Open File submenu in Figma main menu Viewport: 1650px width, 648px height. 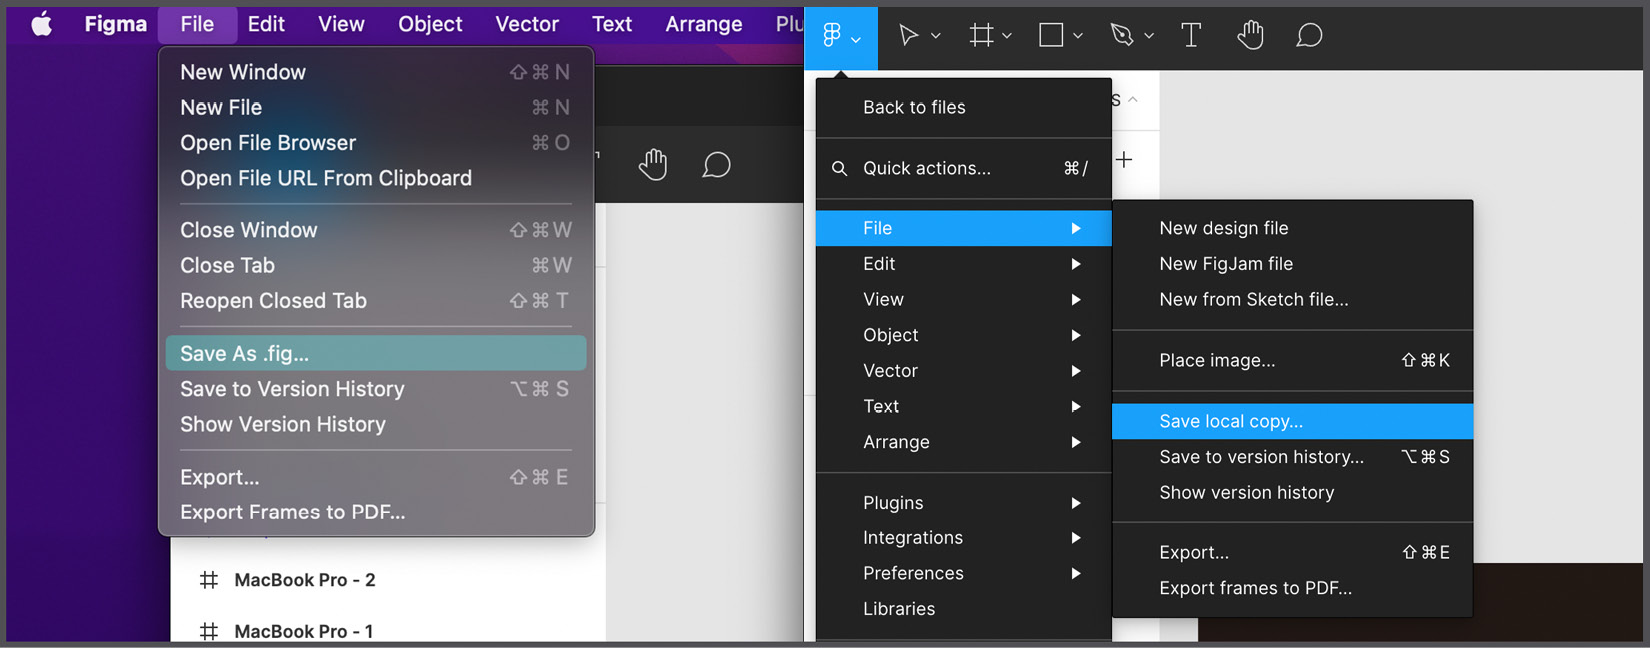click(964, 228)
